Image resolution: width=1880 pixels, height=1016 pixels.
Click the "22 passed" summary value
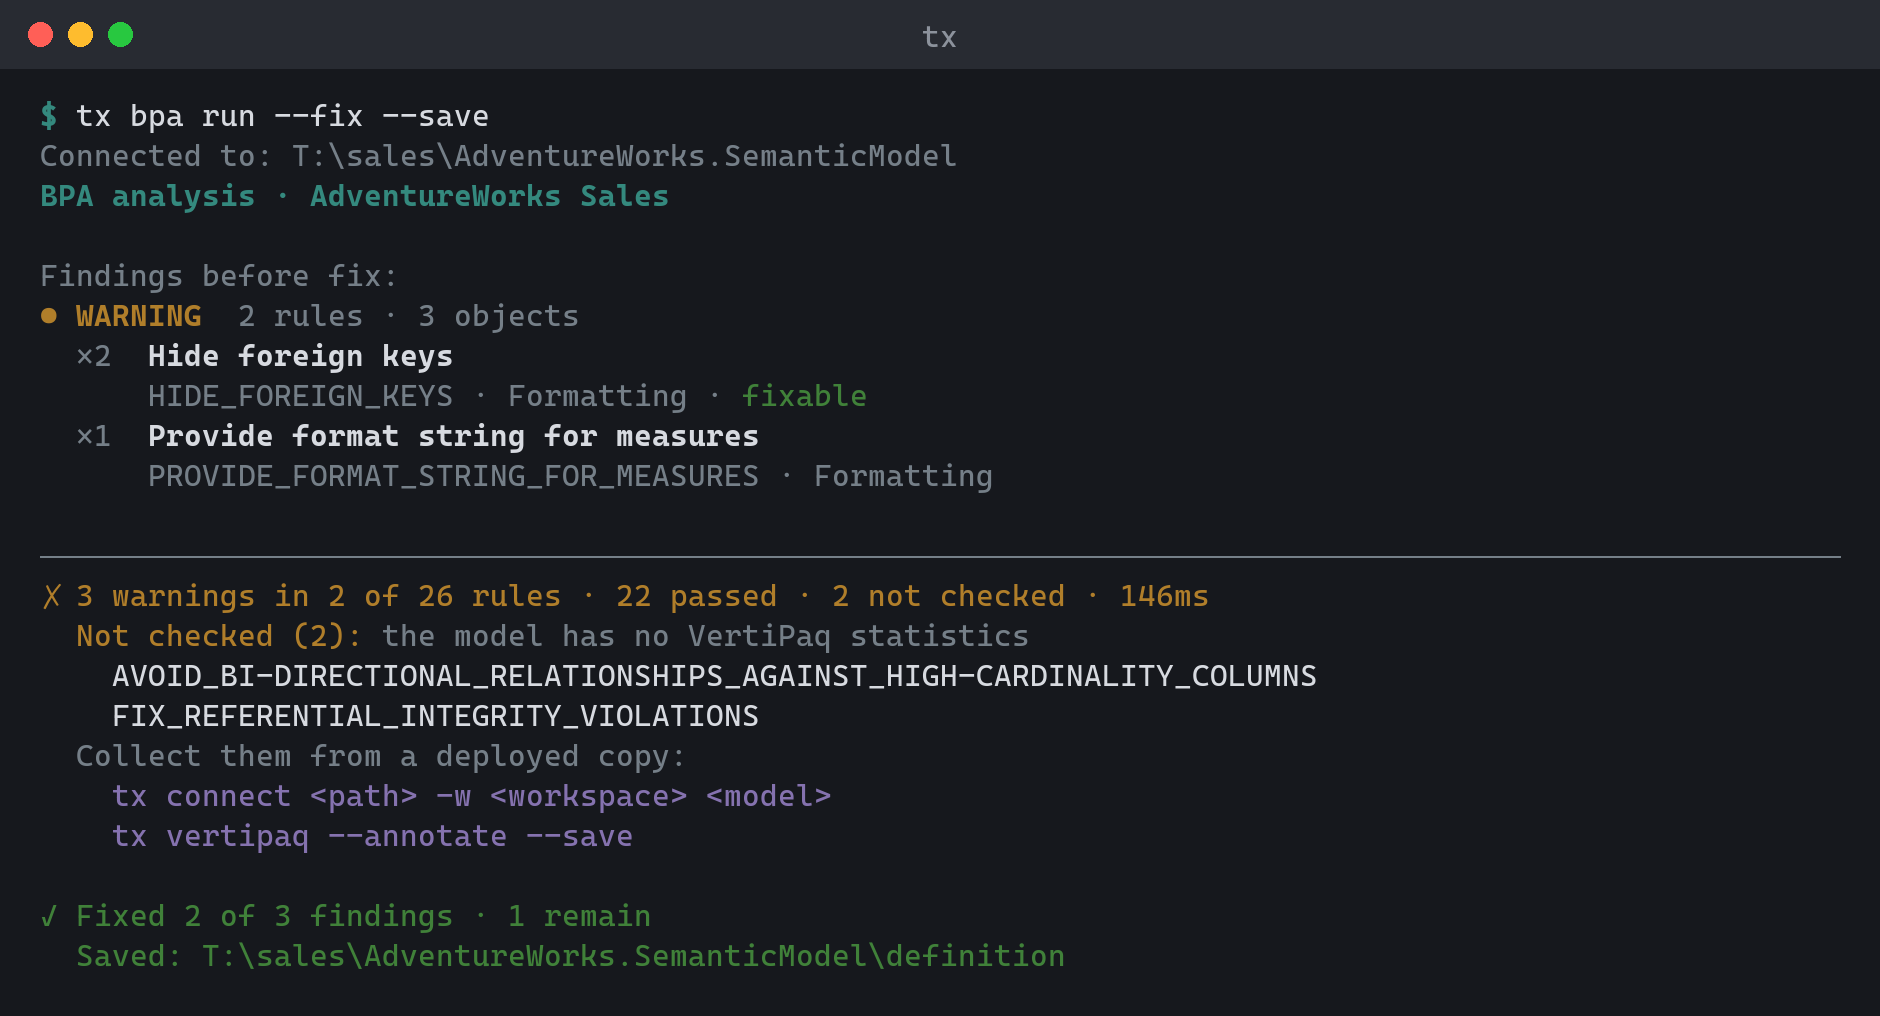coord(696,596)
